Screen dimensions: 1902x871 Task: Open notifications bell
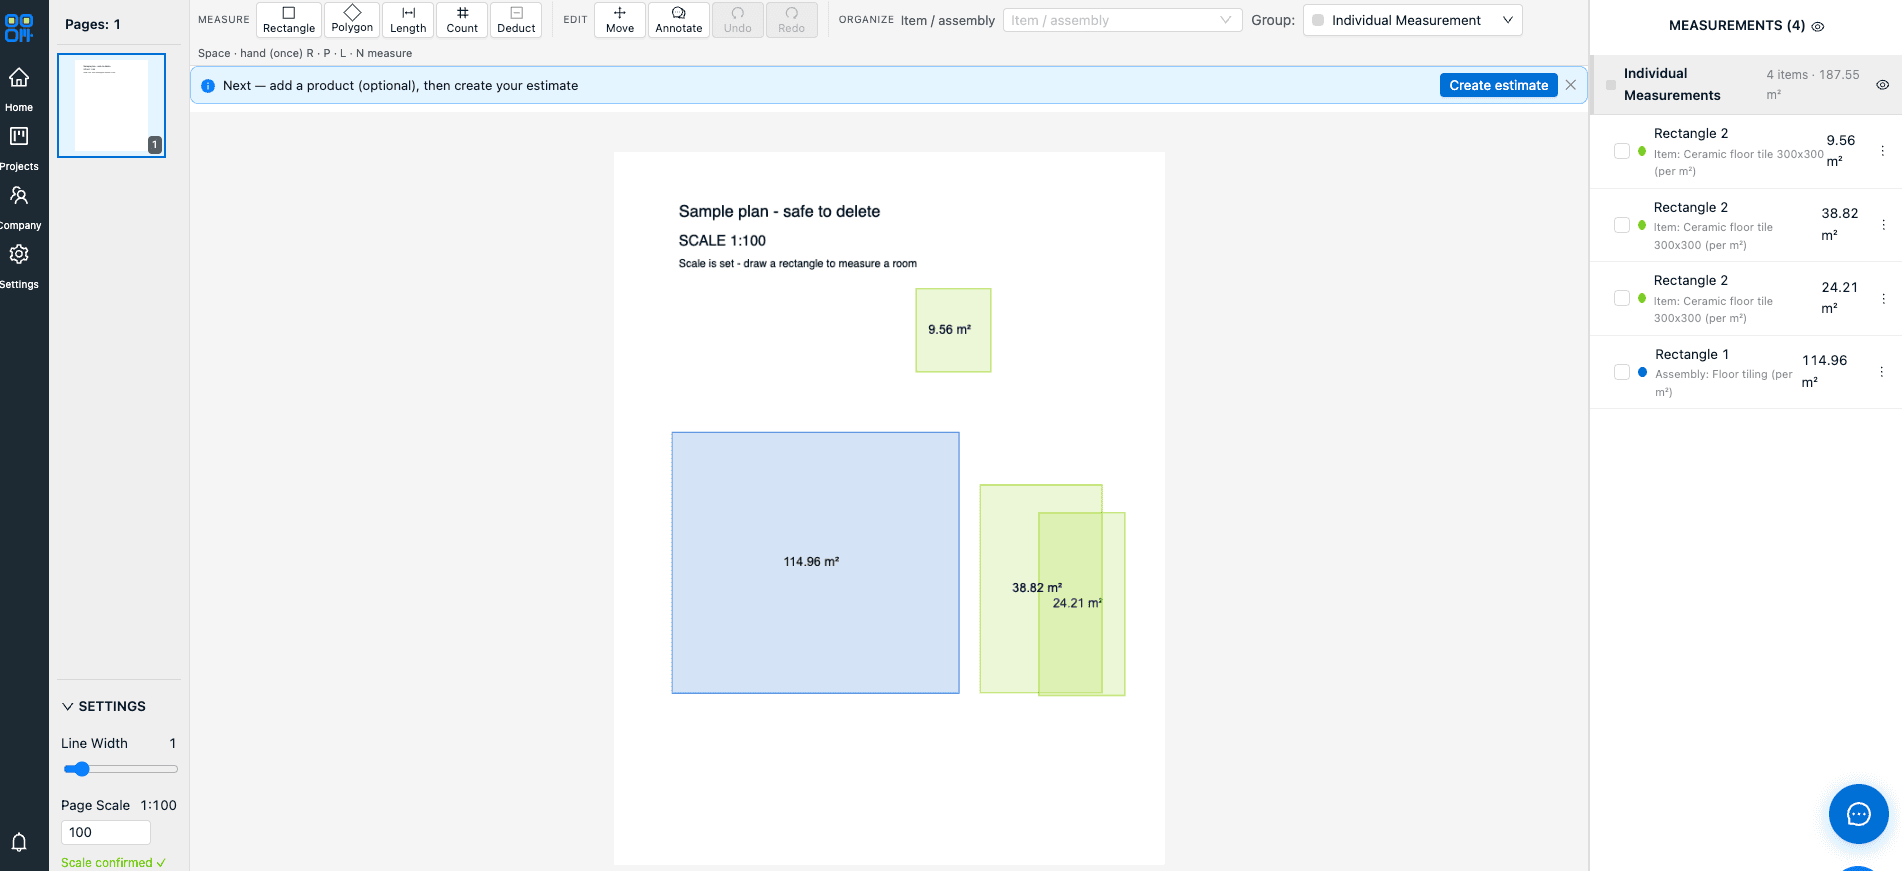pyautogui.click(x=19, y=842)
